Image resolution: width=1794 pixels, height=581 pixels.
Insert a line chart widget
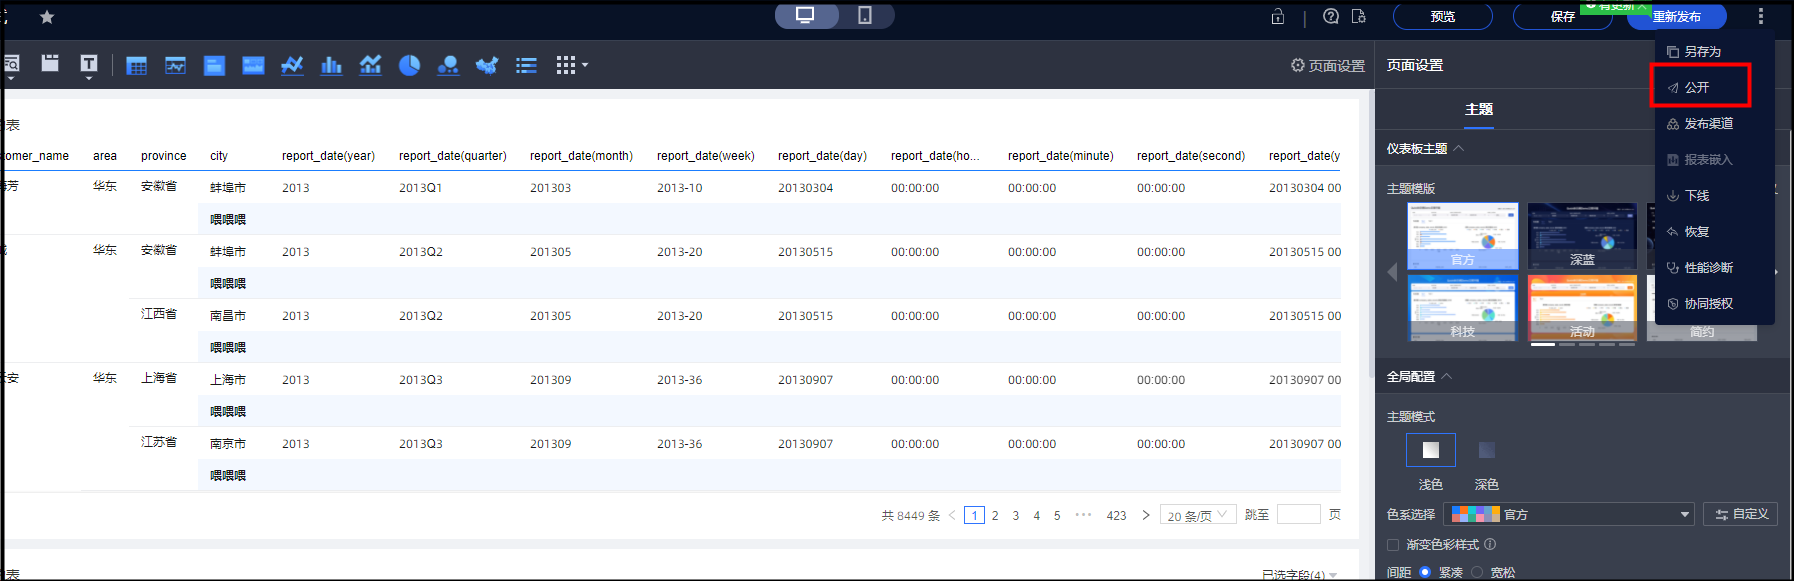292,66
